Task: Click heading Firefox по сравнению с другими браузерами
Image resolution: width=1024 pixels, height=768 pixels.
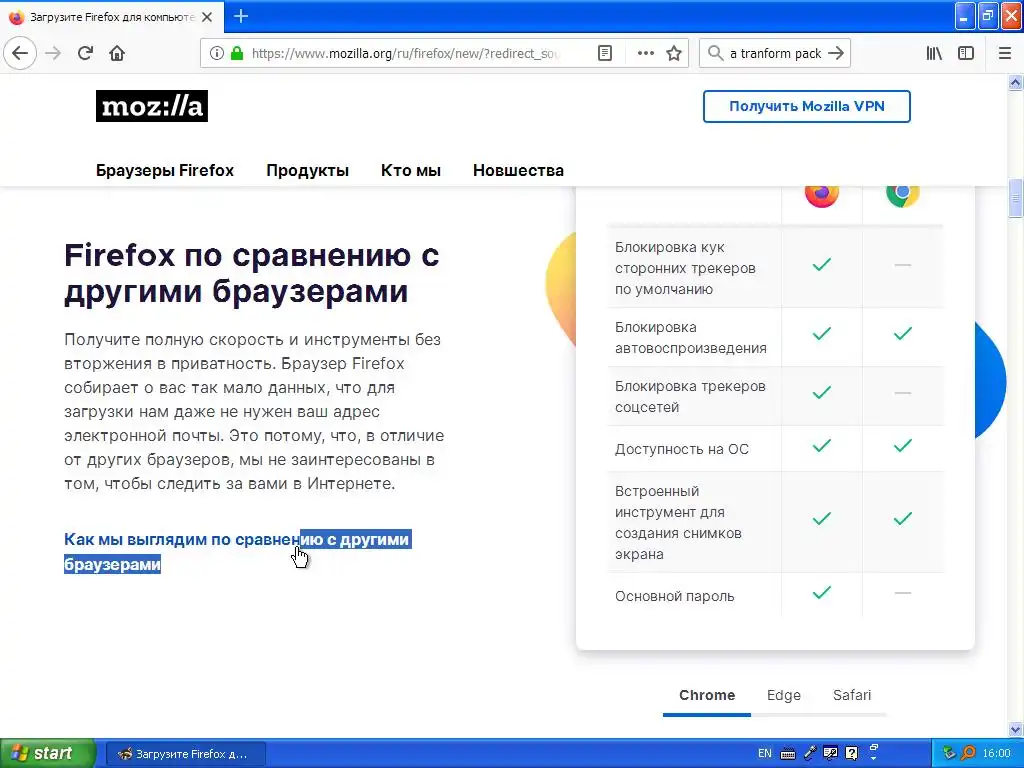Action: [251, 272]
